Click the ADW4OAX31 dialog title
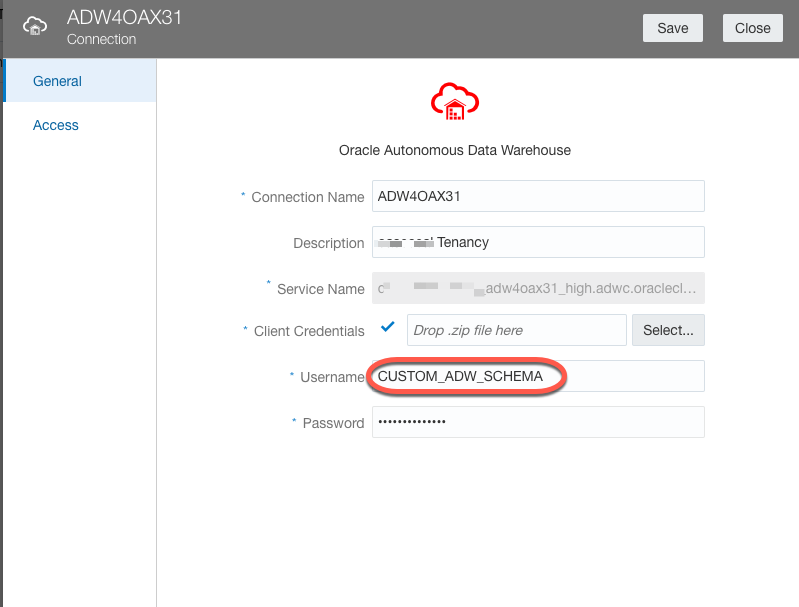Image resolution: width=799 pixels, height=607 pixels. pyautogui.click(x=124, y=17)
